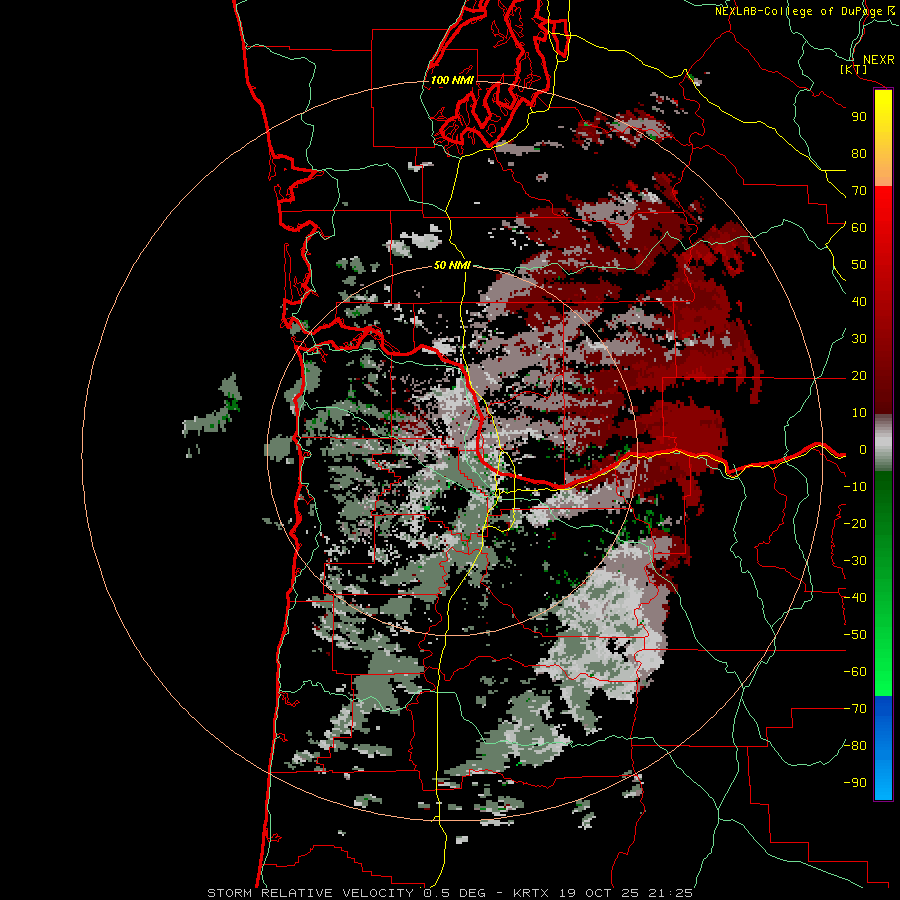This screenshot has width=900, height=900.
Task: Click the -80 scale value
Action: (855, 746)
